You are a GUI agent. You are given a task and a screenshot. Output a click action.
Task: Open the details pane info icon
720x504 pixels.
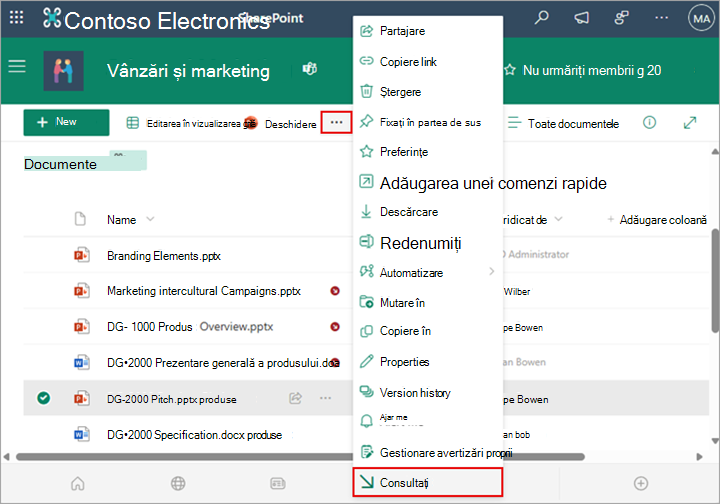tap(649, 123)
